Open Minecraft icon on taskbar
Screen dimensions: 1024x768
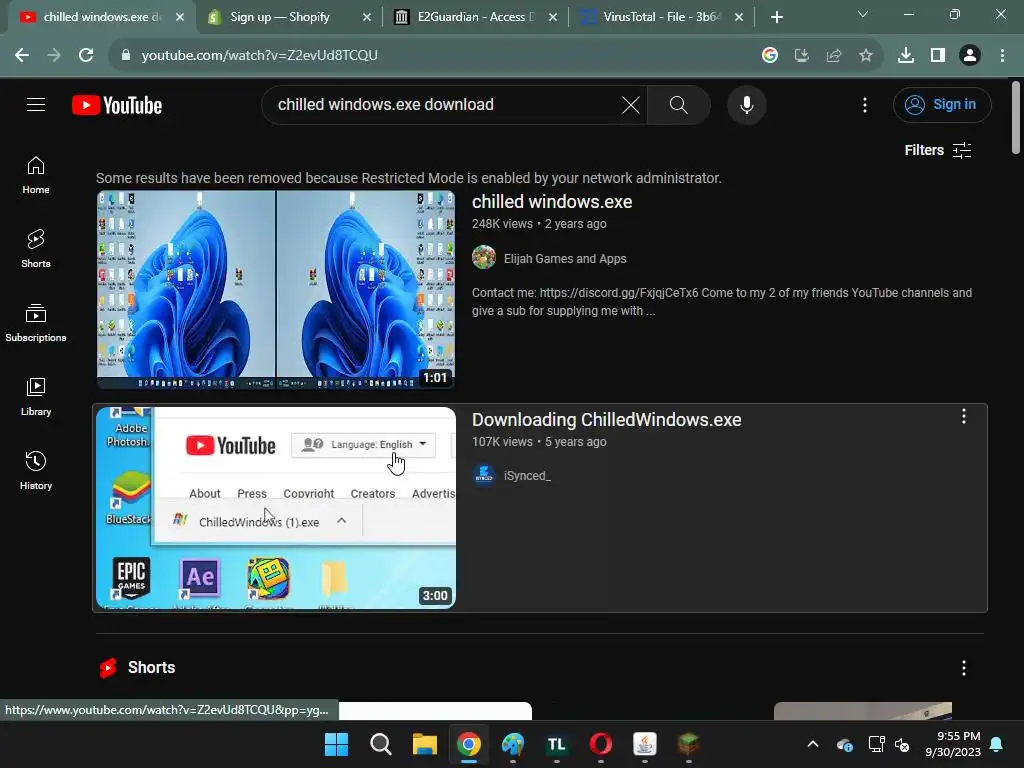pos(688,744)
